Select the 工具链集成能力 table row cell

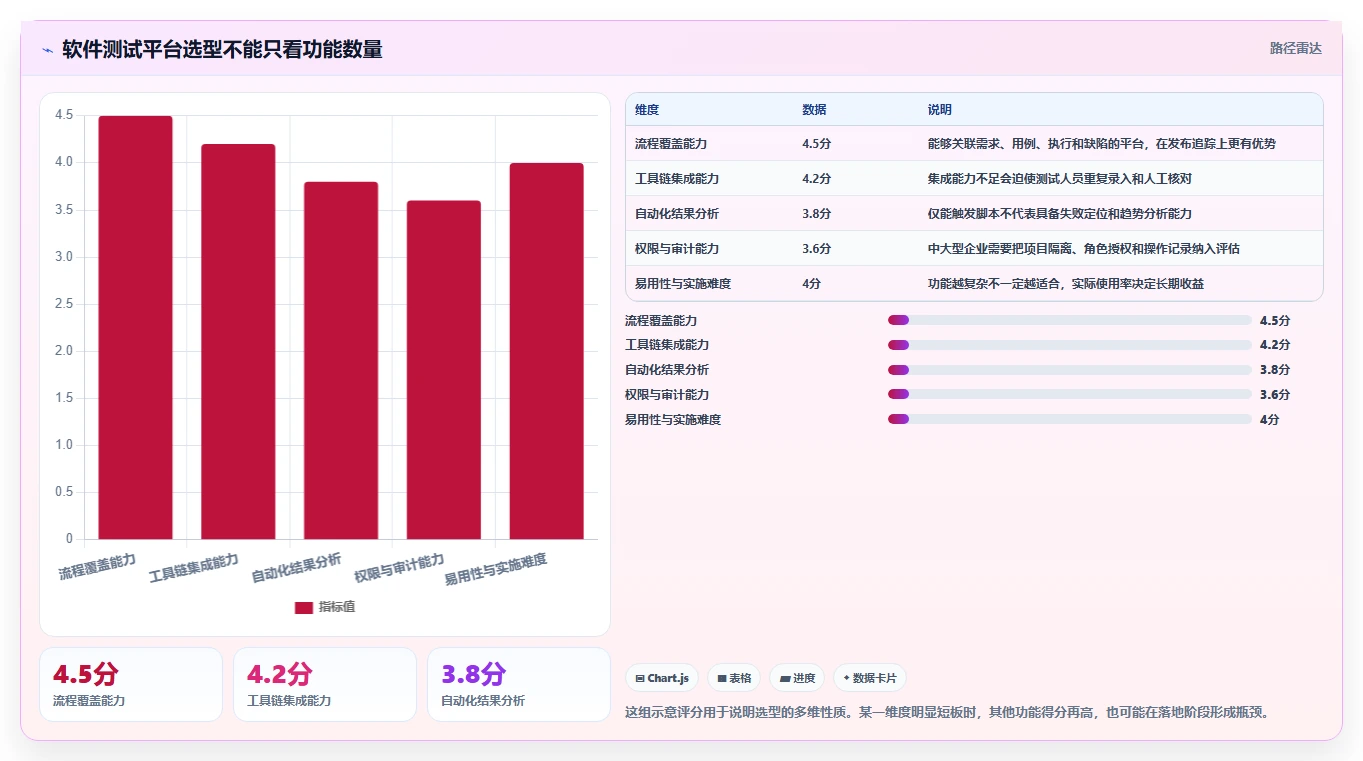pos(709,179)
